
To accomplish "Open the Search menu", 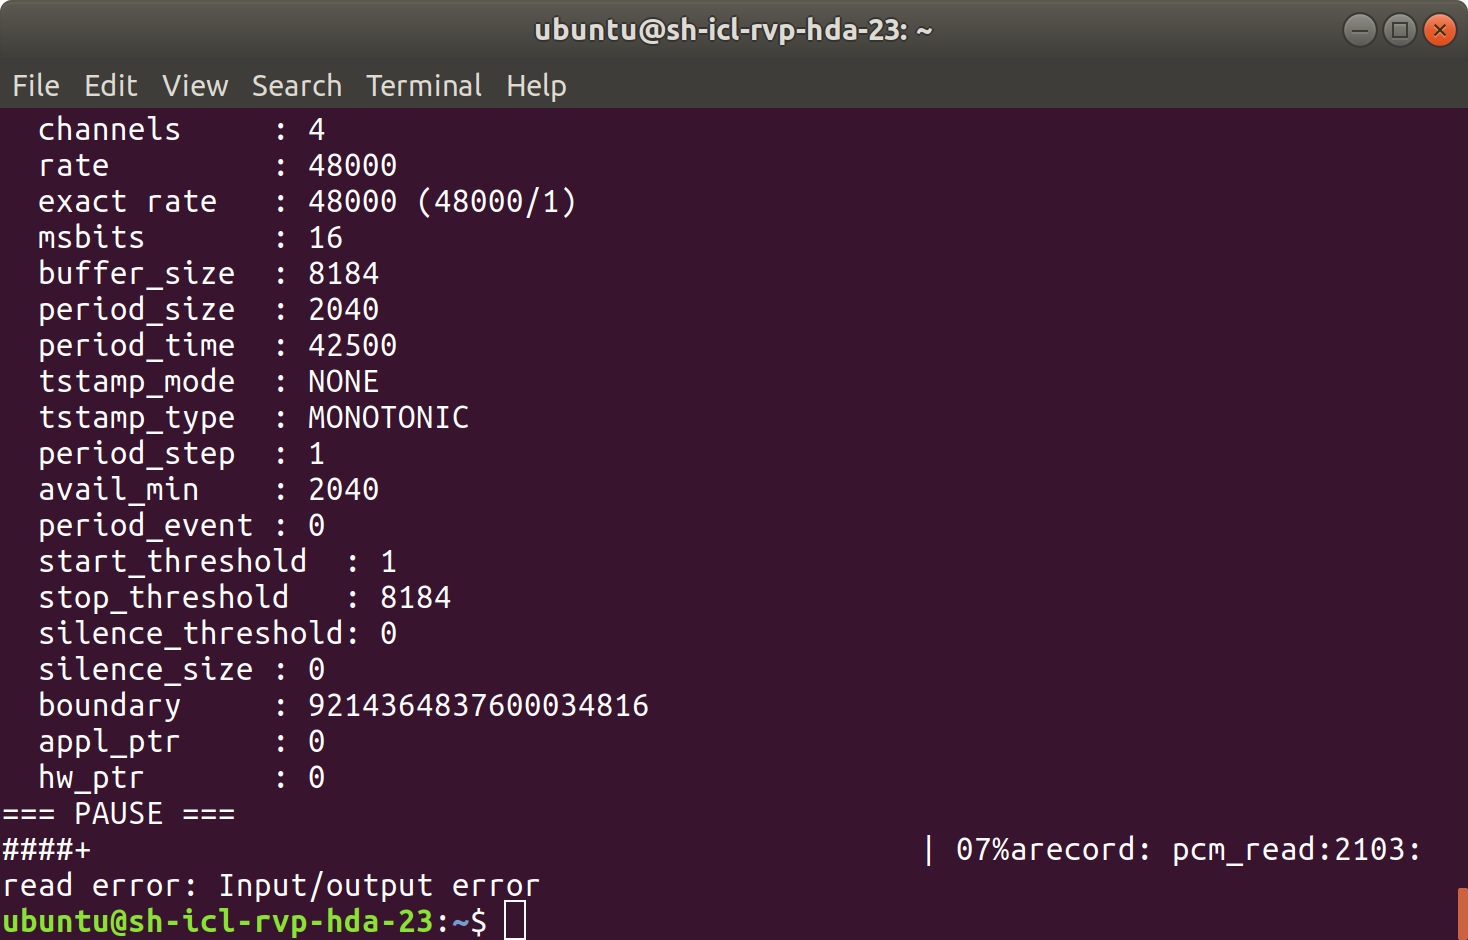I will tap(297, 86).
